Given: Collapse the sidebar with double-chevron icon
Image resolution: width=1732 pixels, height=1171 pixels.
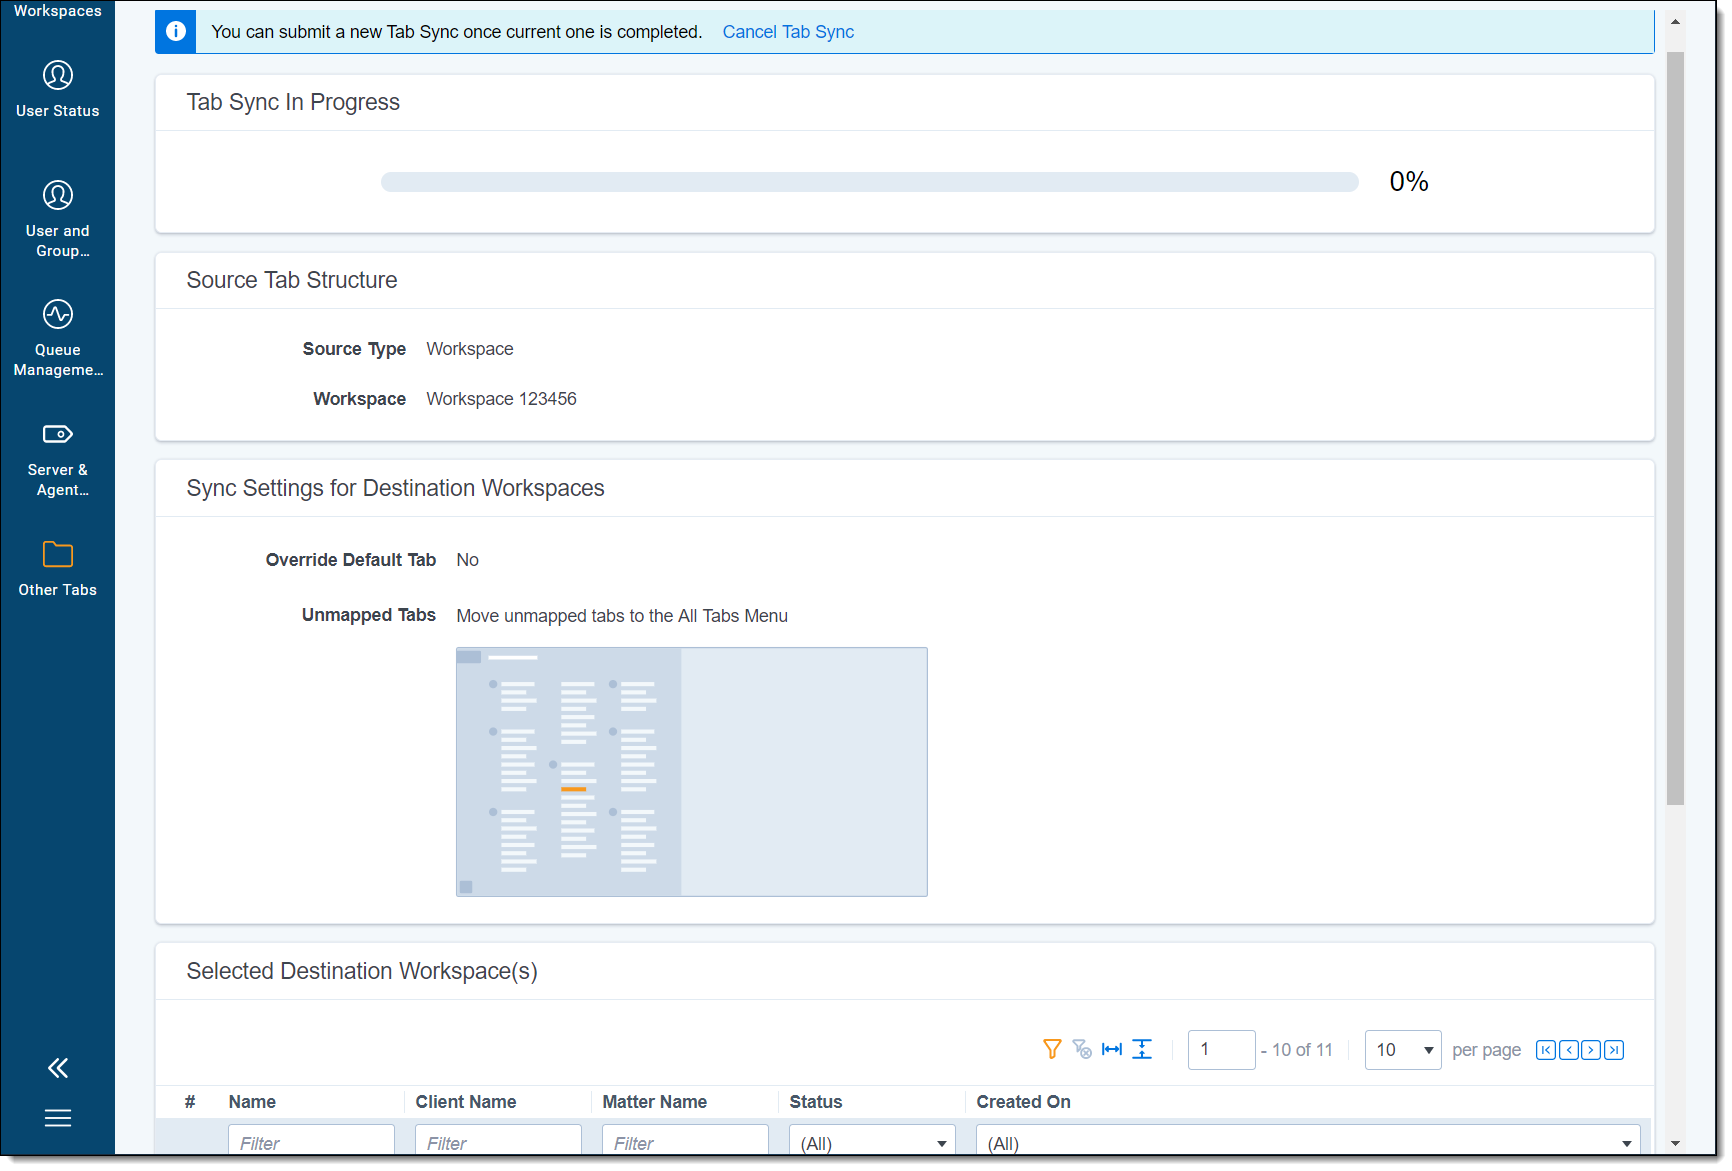Looking at the screenshot, I should pos(57,1068).
